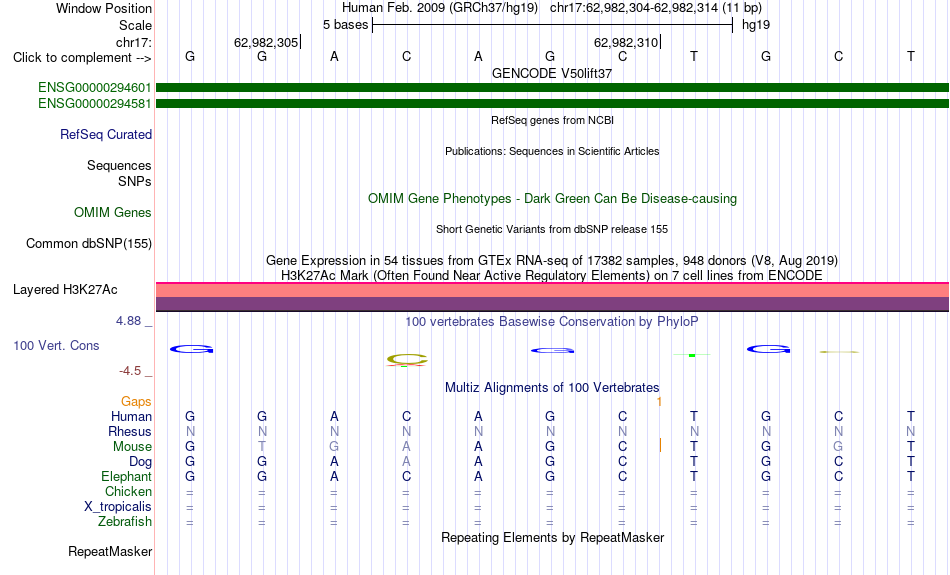This screenshot has height=575, width=950.
Task: Click the '5 bases' scale label
Action: click(x=345, y=25)
